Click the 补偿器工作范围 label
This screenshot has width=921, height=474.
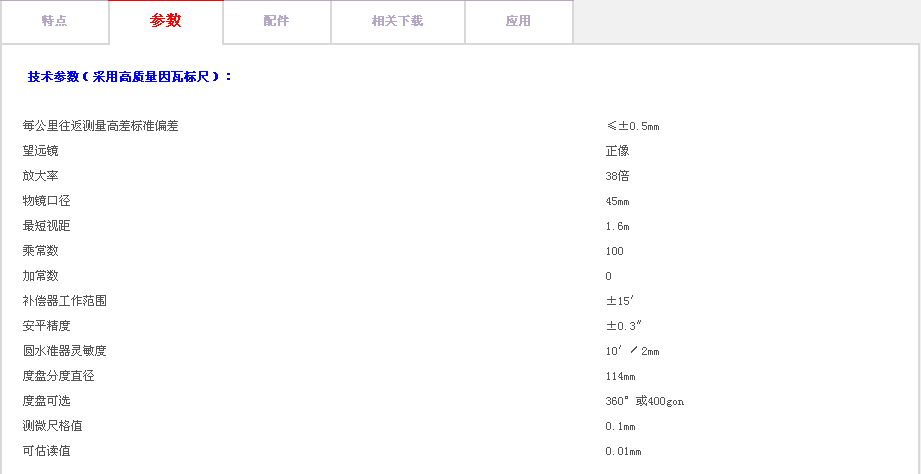64,301
